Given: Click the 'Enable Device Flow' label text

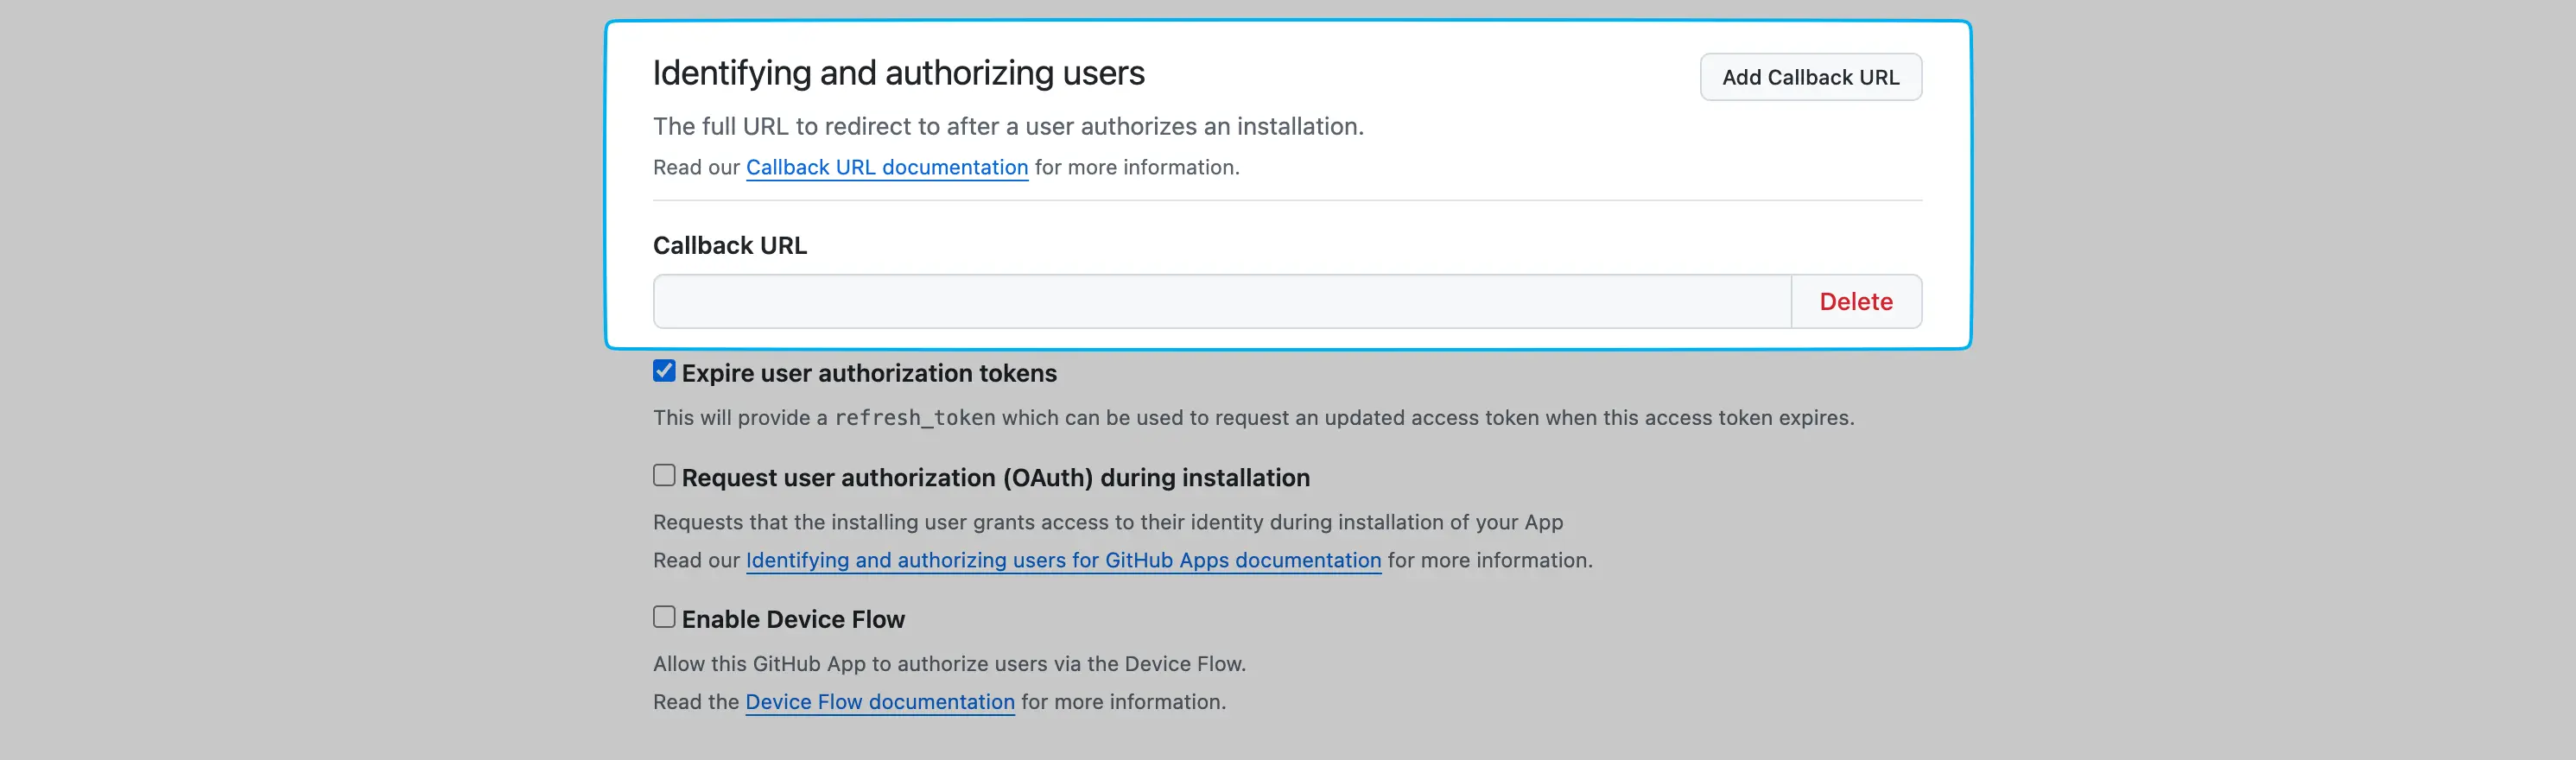Looking at the screenshot, I should pos(792,620).
